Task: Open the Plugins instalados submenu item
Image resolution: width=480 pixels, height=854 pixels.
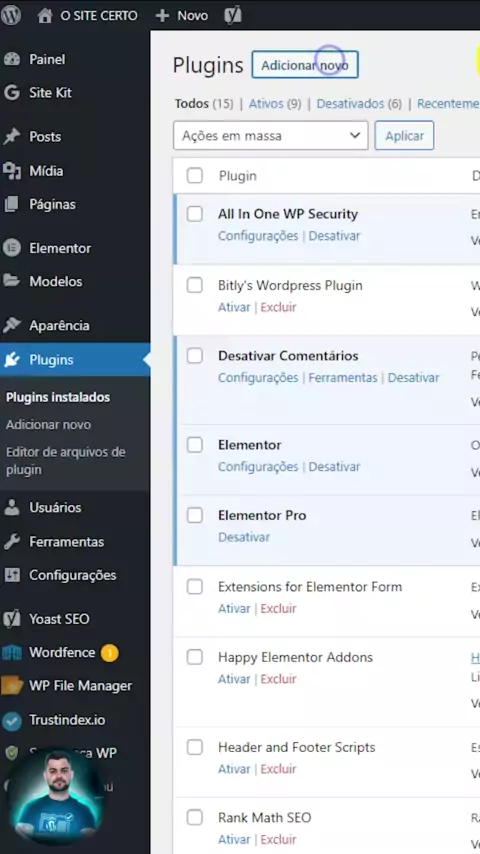Action: coord(58,397)
